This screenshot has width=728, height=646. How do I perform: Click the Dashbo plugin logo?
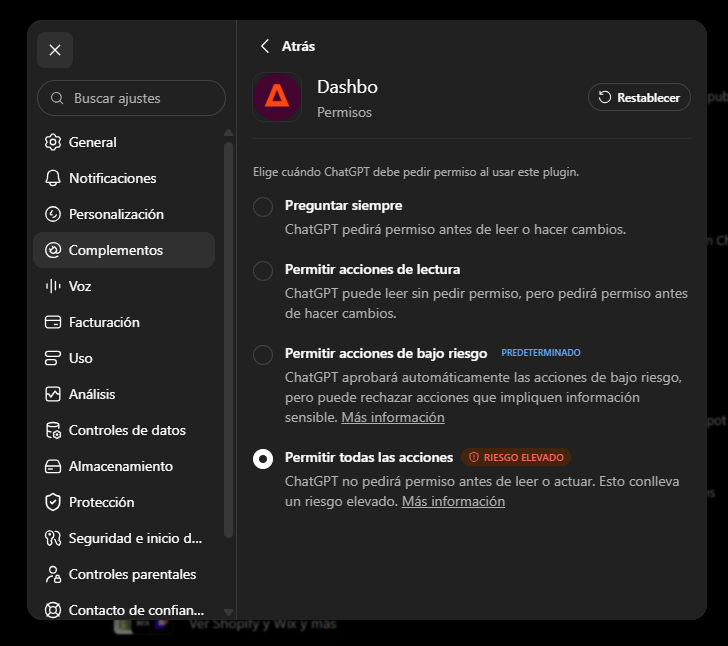pos(277,97)
